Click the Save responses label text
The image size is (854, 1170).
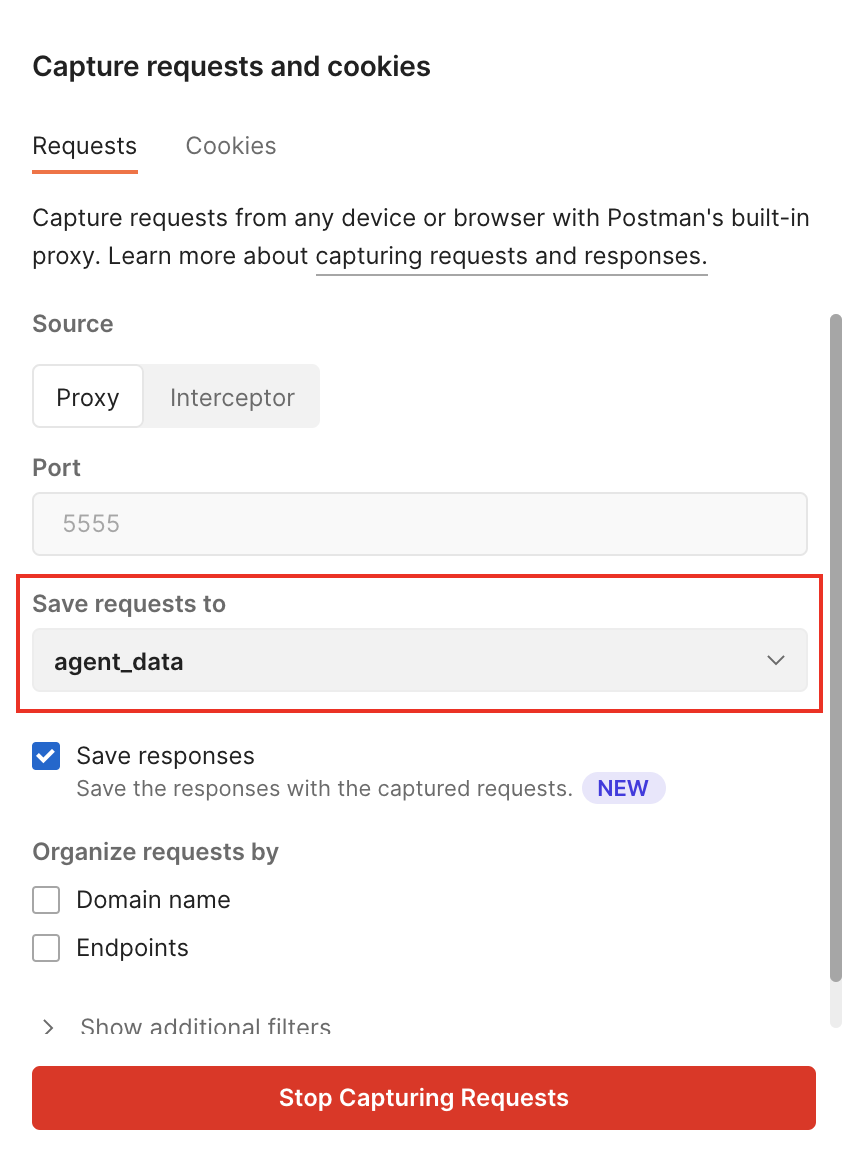[x=165, y=756]
